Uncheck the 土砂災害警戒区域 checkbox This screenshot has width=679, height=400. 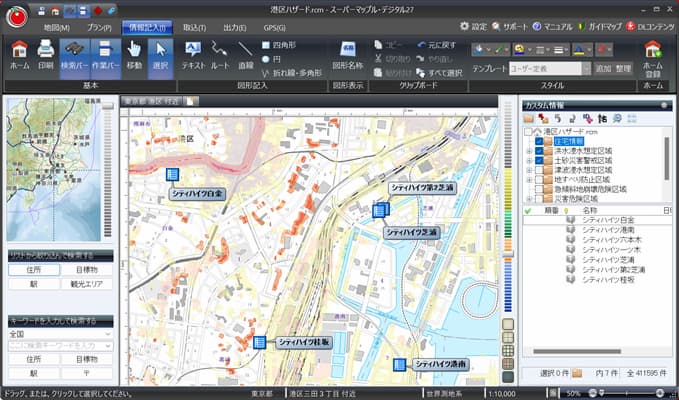click(539, 161)
